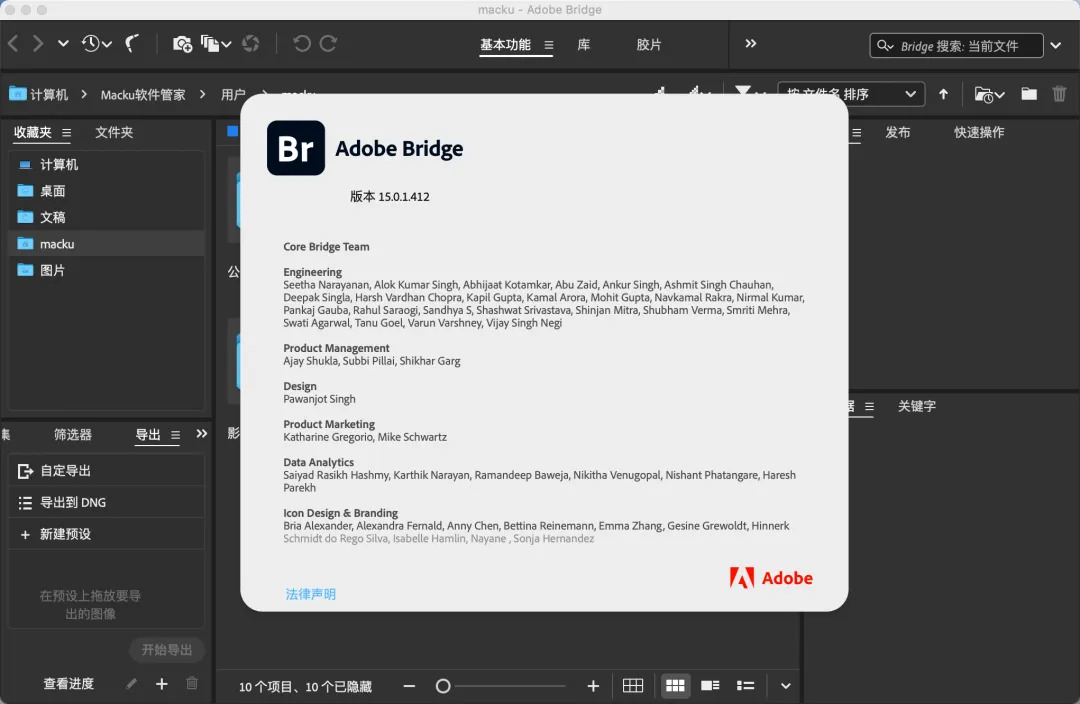Viewport: 1080px width, 704px height.
Task: Click the get photos from camera icon
Action: pyautogui.click(x=182, y=43)
